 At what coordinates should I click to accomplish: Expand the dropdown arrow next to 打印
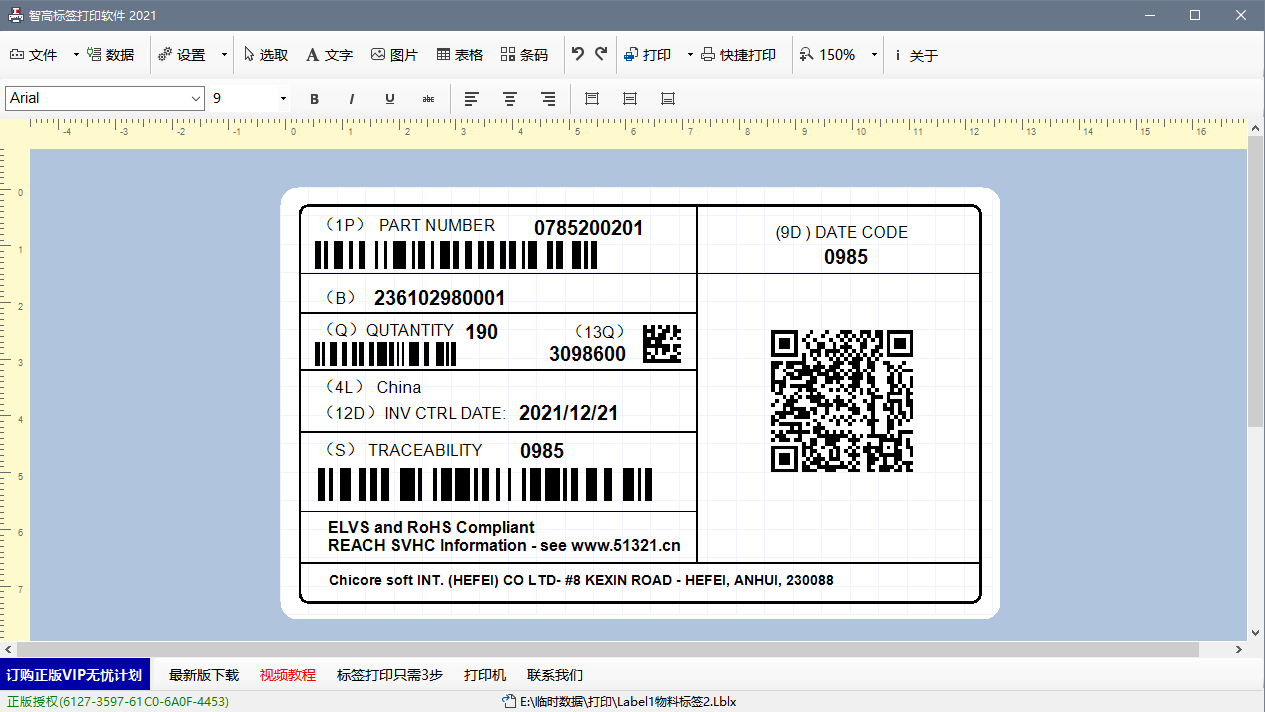click(690, 55)
